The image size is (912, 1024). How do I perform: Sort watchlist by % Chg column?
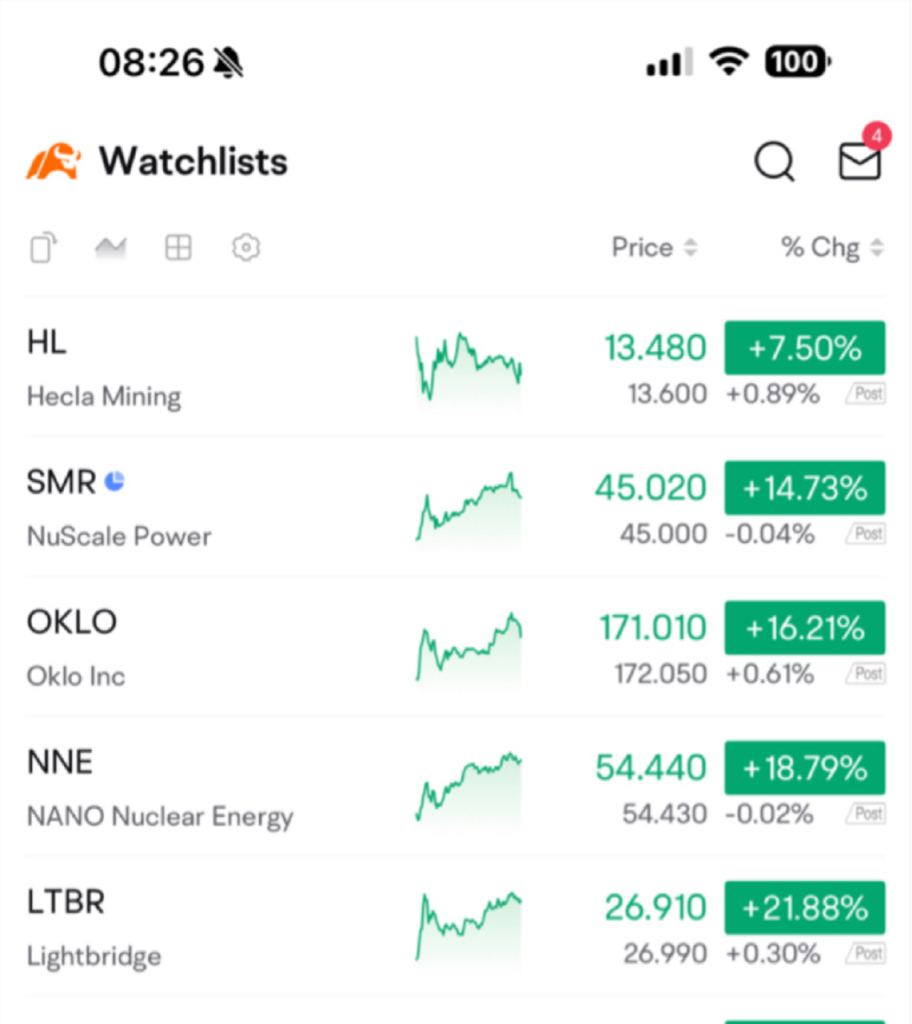click(x=832, y=248)
